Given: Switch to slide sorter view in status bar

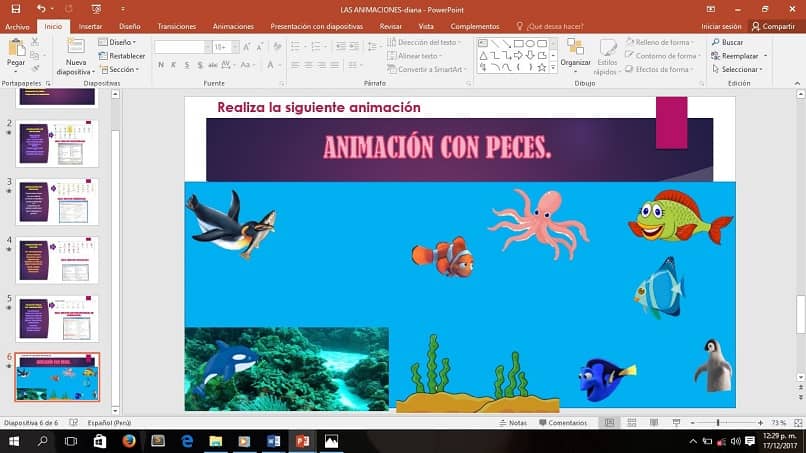Looking at the screenshot, I should [632, 423].
